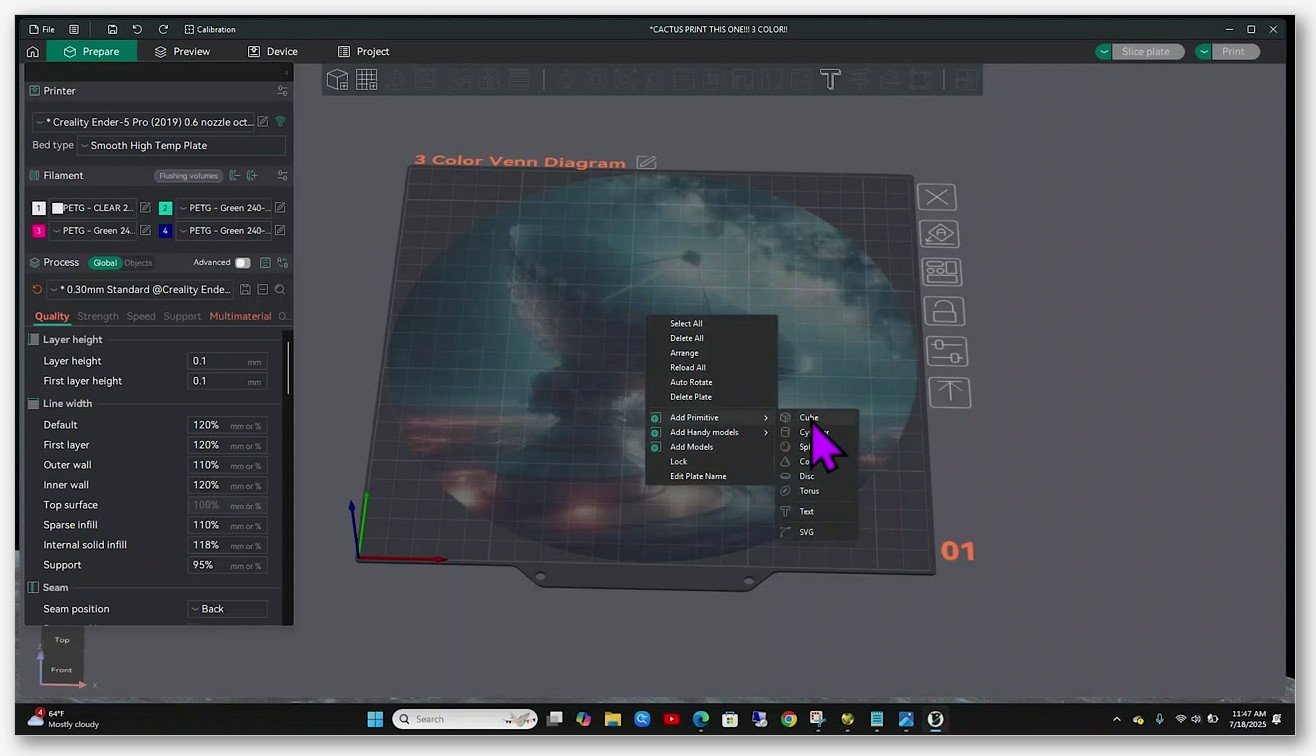Switch to the Preview tab
This screenshot has height=756, width=1316.
pyautogui.click(x=181, y=52)
